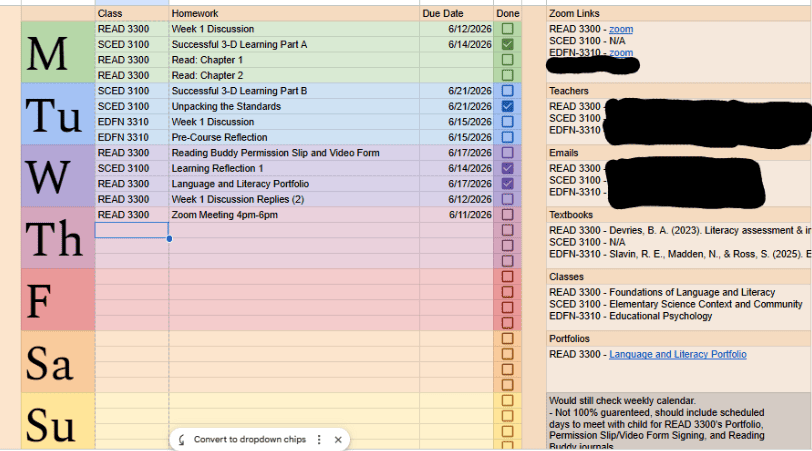Select the Done header cell
Screen dimensions: 812x451
508,13
